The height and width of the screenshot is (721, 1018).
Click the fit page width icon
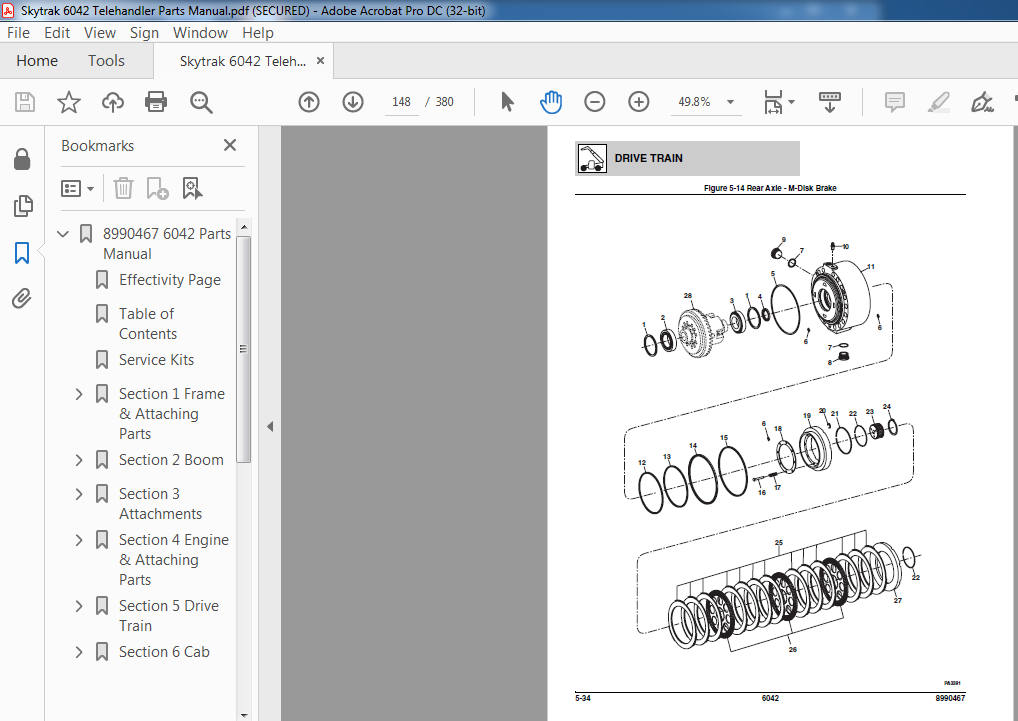coord(773,102)
